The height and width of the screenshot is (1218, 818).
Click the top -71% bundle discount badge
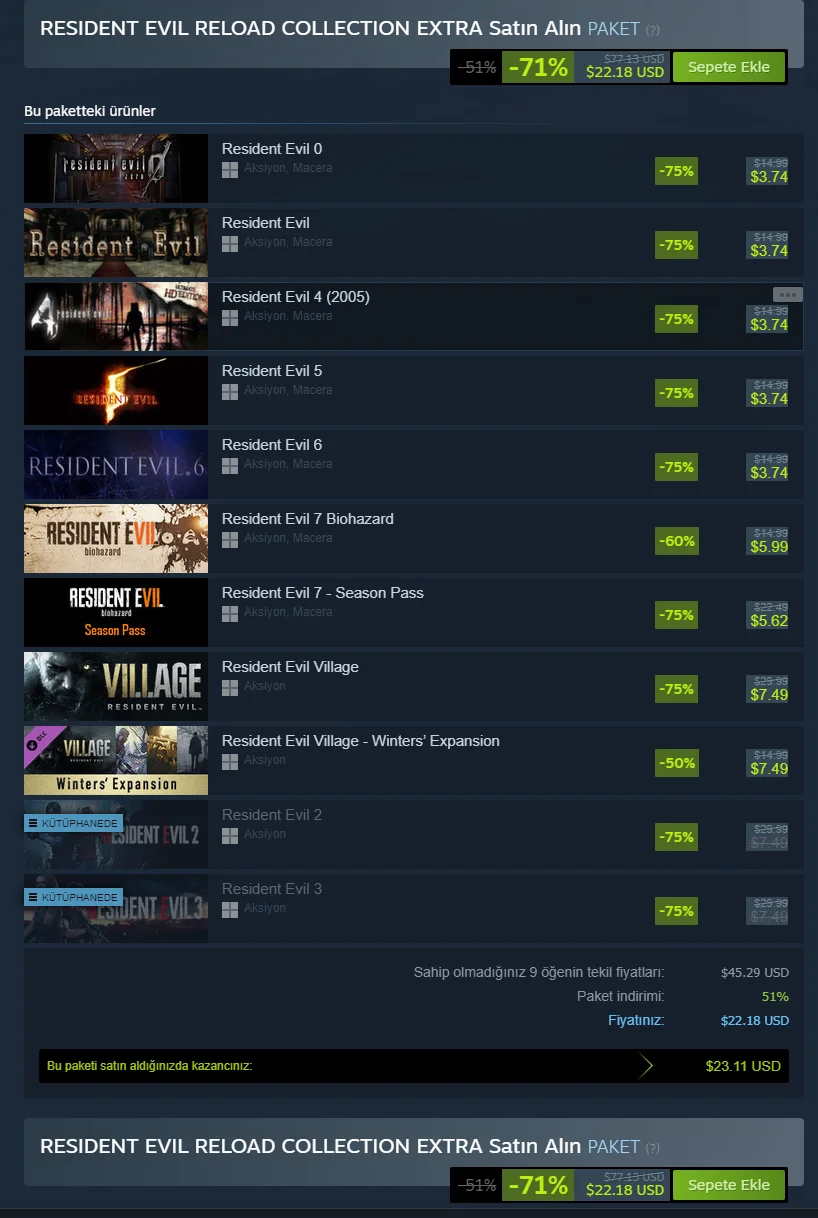538,67
